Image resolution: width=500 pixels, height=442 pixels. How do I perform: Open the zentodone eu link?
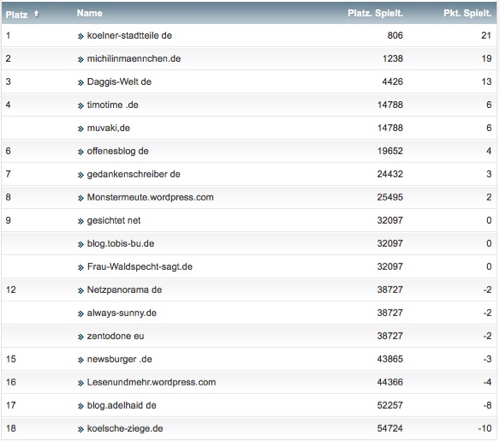[x=115, y=336]
